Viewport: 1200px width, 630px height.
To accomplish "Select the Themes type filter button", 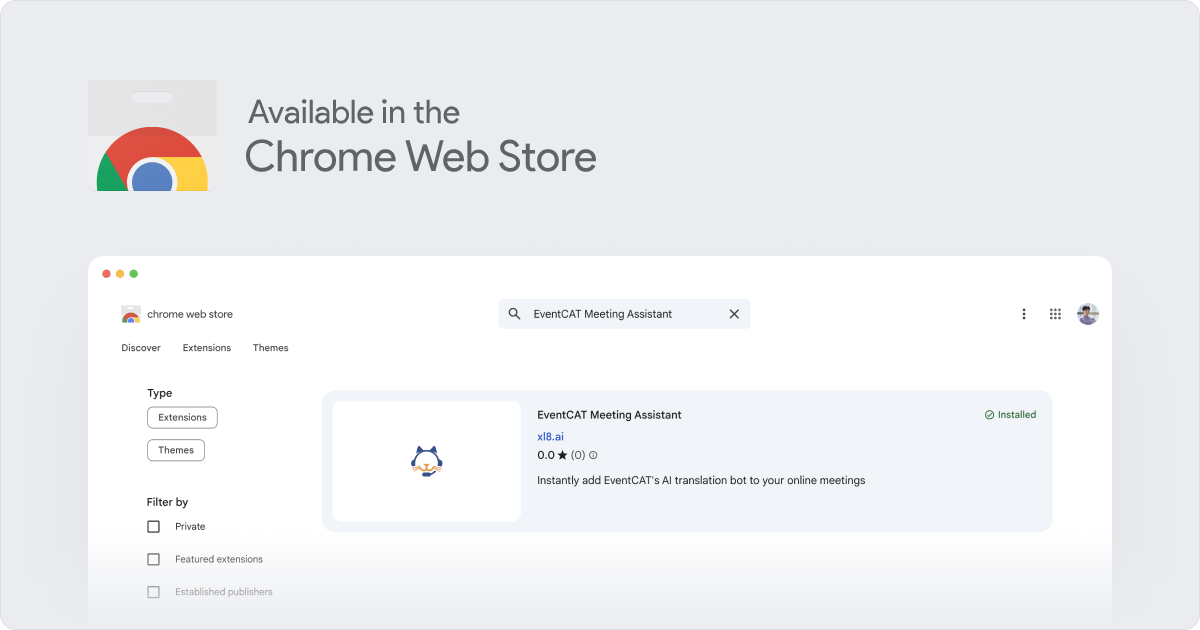I will pos(176,450).
